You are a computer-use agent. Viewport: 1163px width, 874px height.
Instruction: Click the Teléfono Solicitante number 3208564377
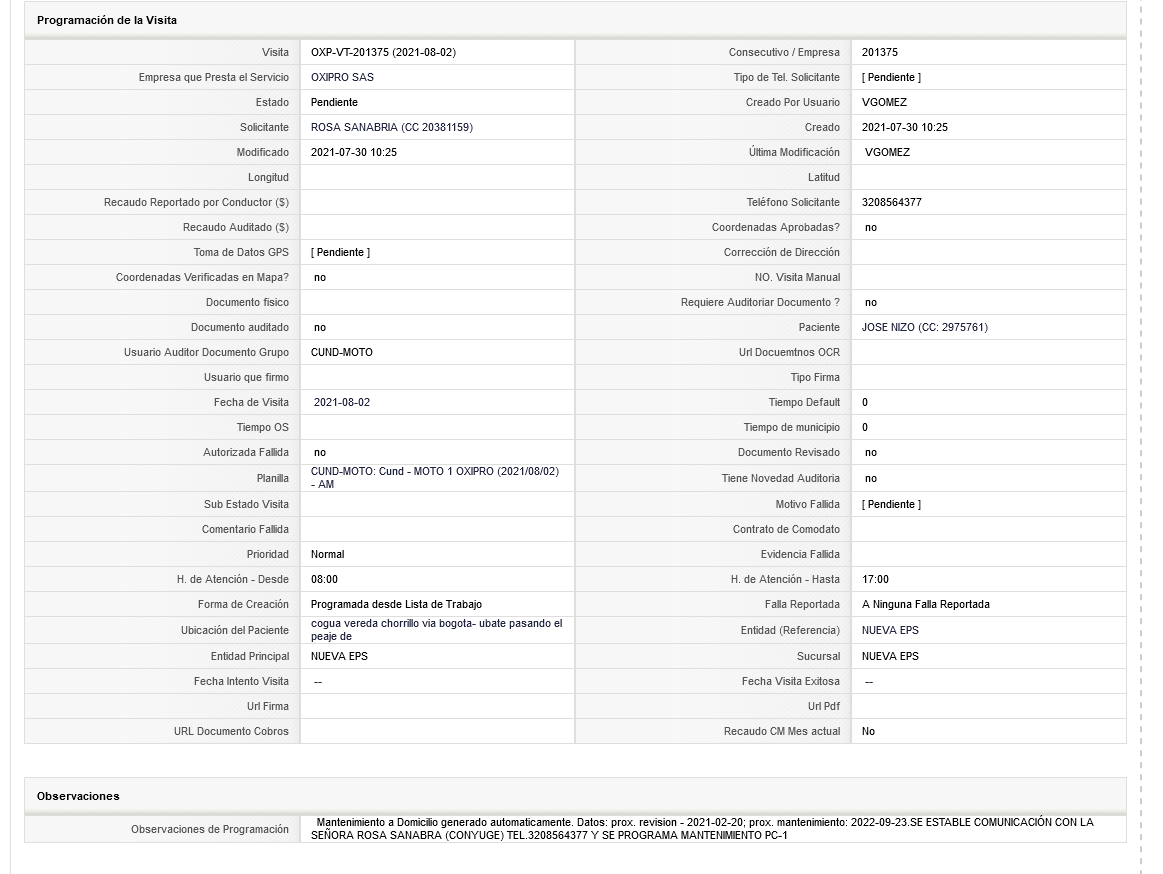(x=892, y=202)
